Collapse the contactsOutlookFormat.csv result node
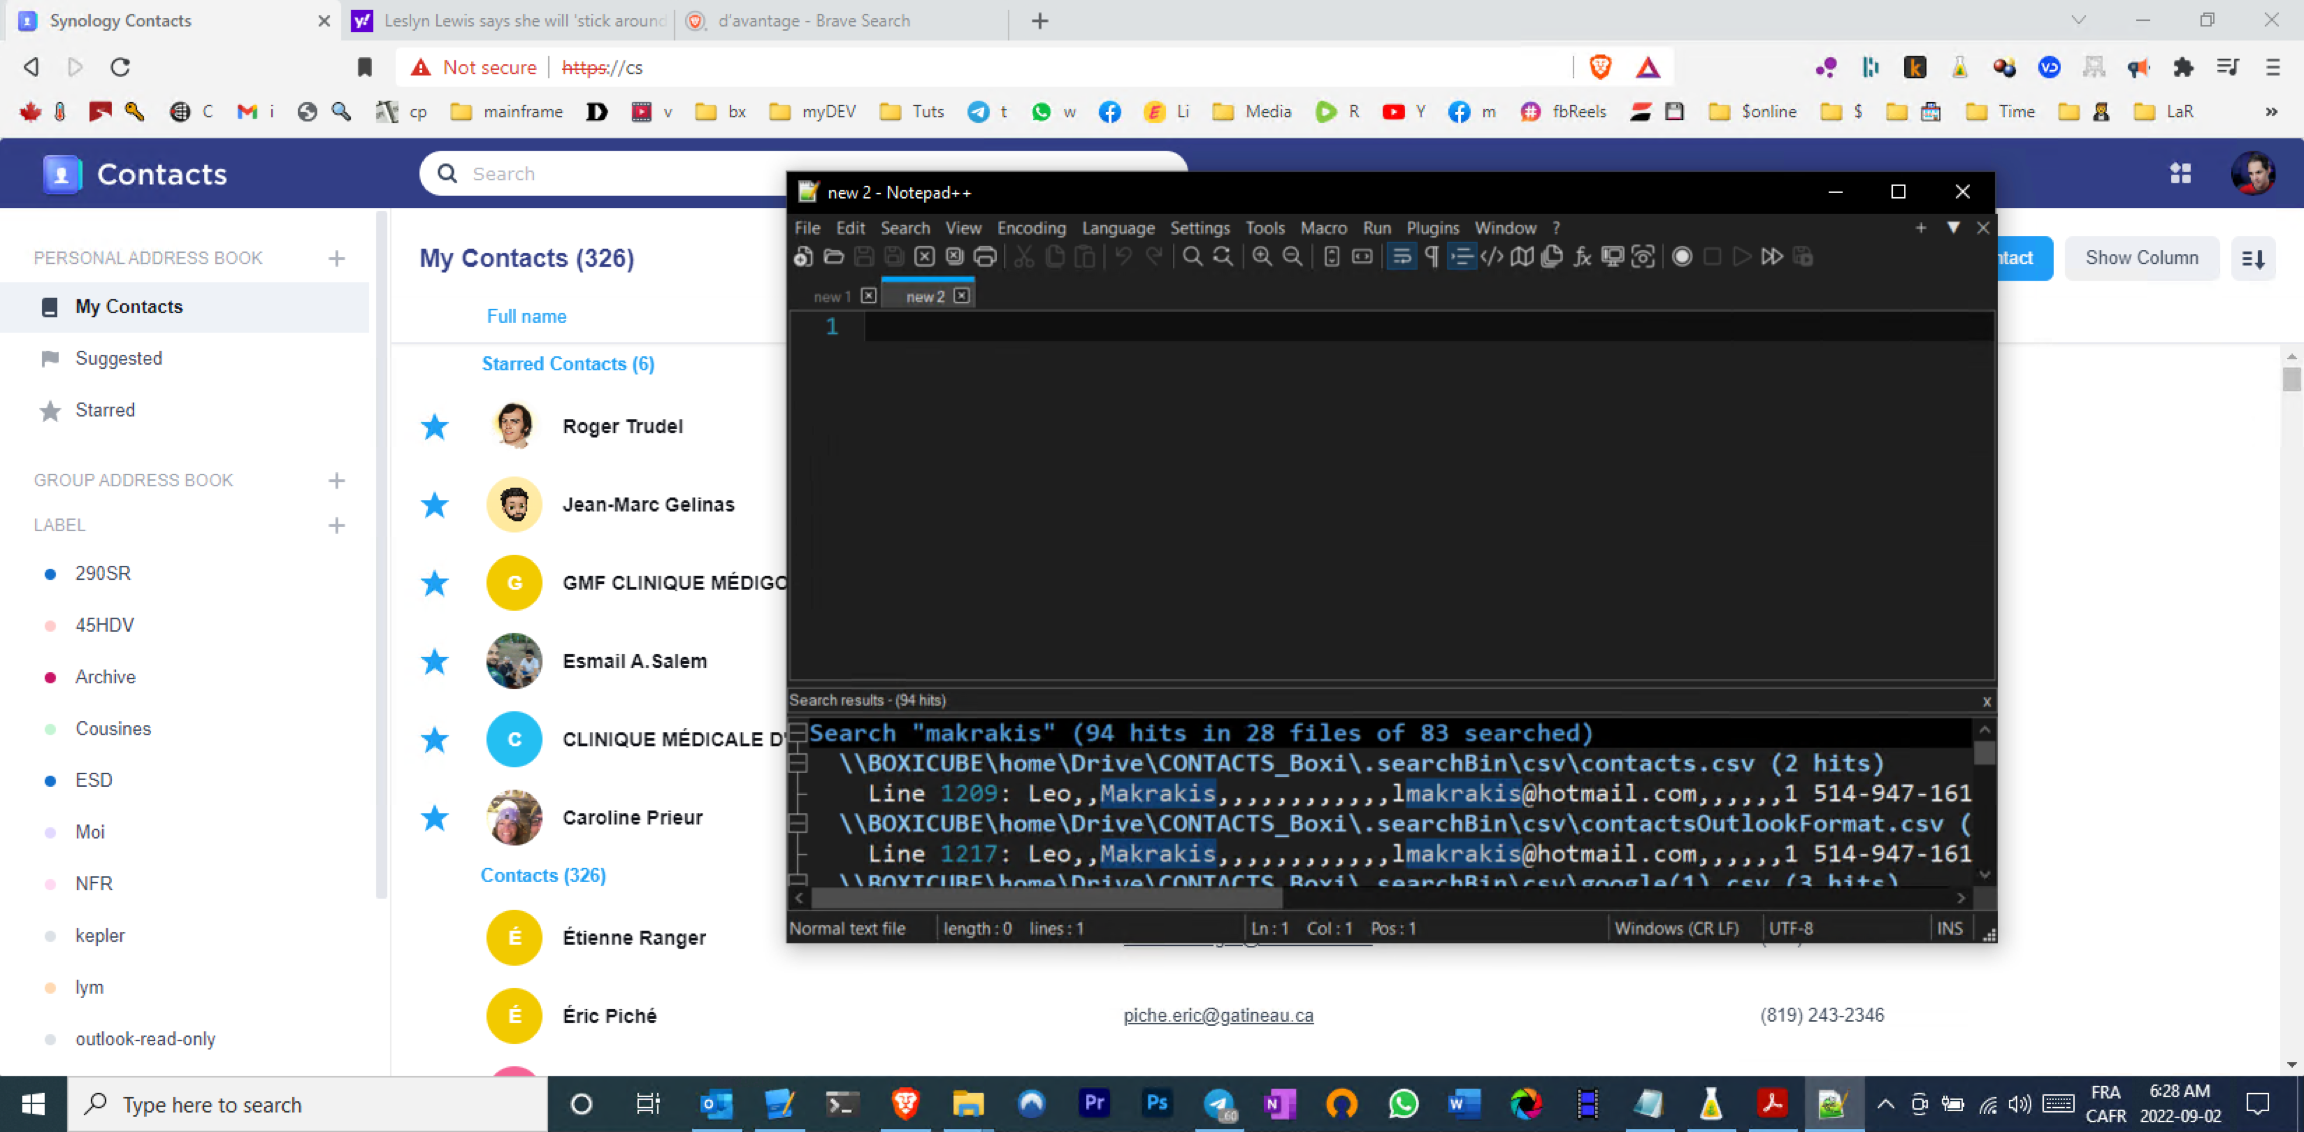 [x=798, y=823]
